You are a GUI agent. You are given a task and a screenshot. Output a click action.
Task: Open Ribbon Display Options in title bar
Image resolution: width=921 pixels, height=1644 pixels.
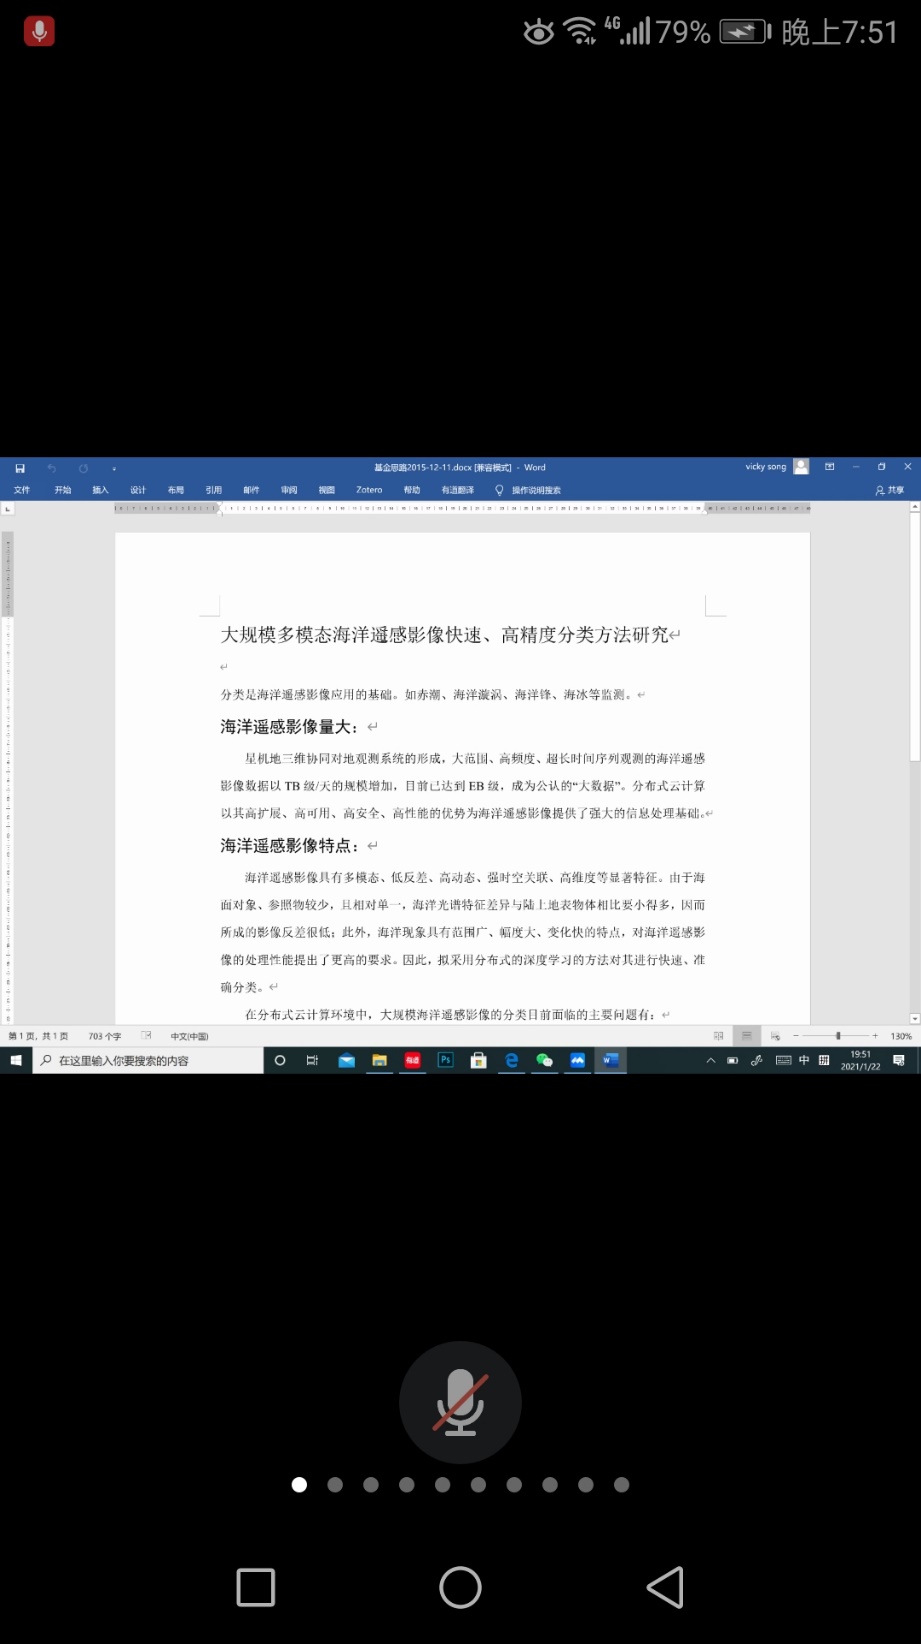(829, 467)
